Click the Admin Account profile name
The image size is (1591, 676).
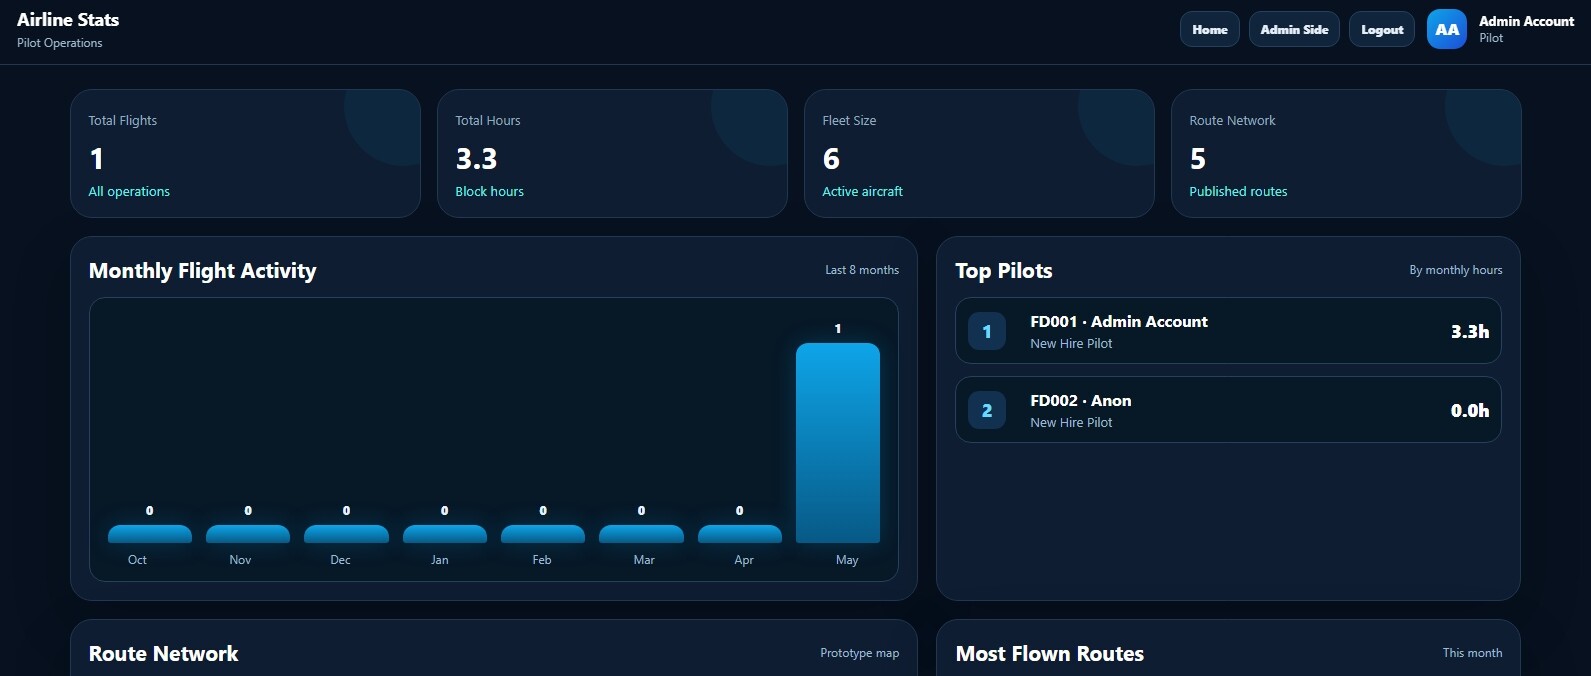point(1526,21)
